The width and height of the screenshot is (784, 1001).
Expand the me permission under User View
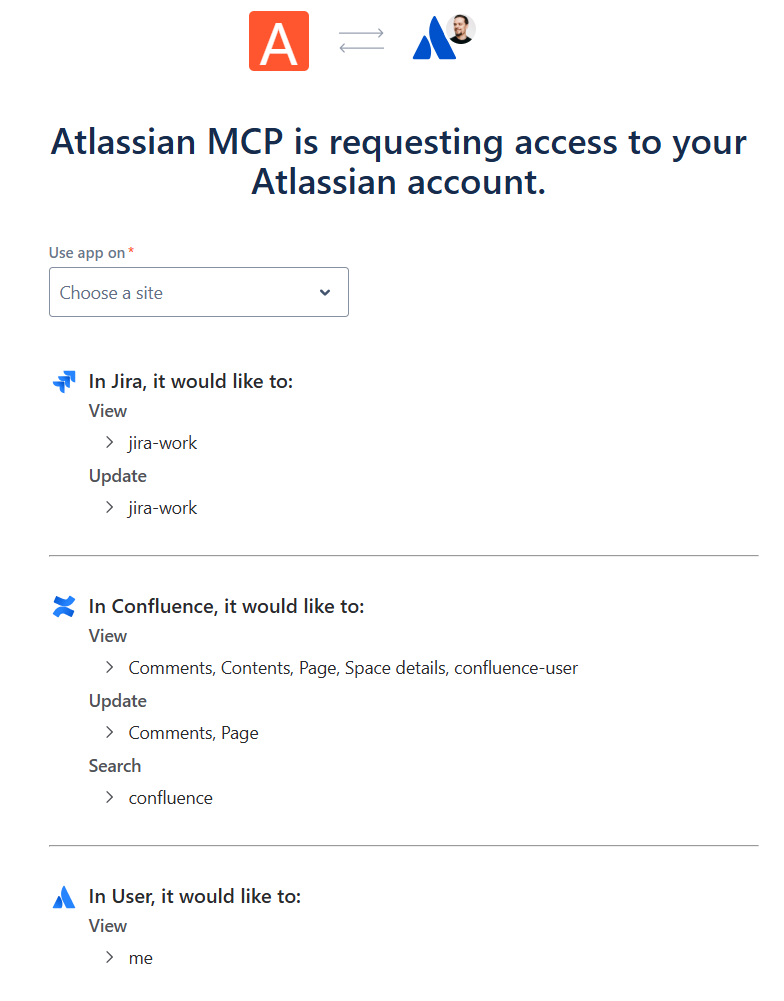click(110, 958)
